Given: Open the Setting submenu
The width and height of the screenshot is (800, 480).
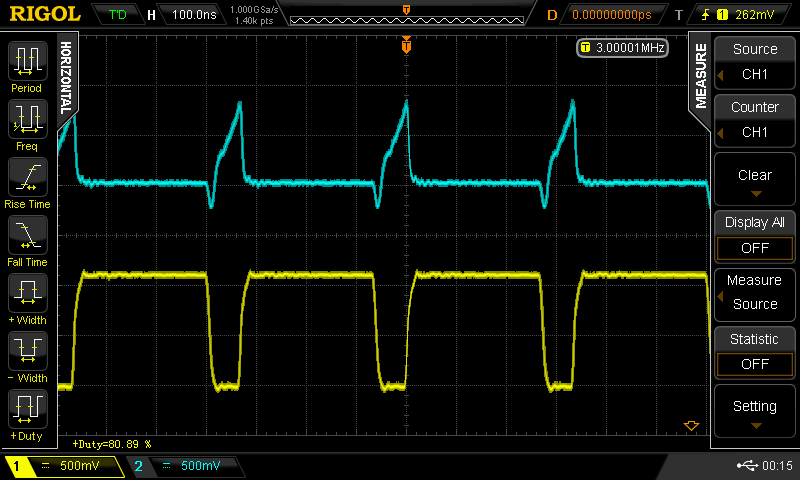Looking at the screenshot, I should tap(755, 411).
